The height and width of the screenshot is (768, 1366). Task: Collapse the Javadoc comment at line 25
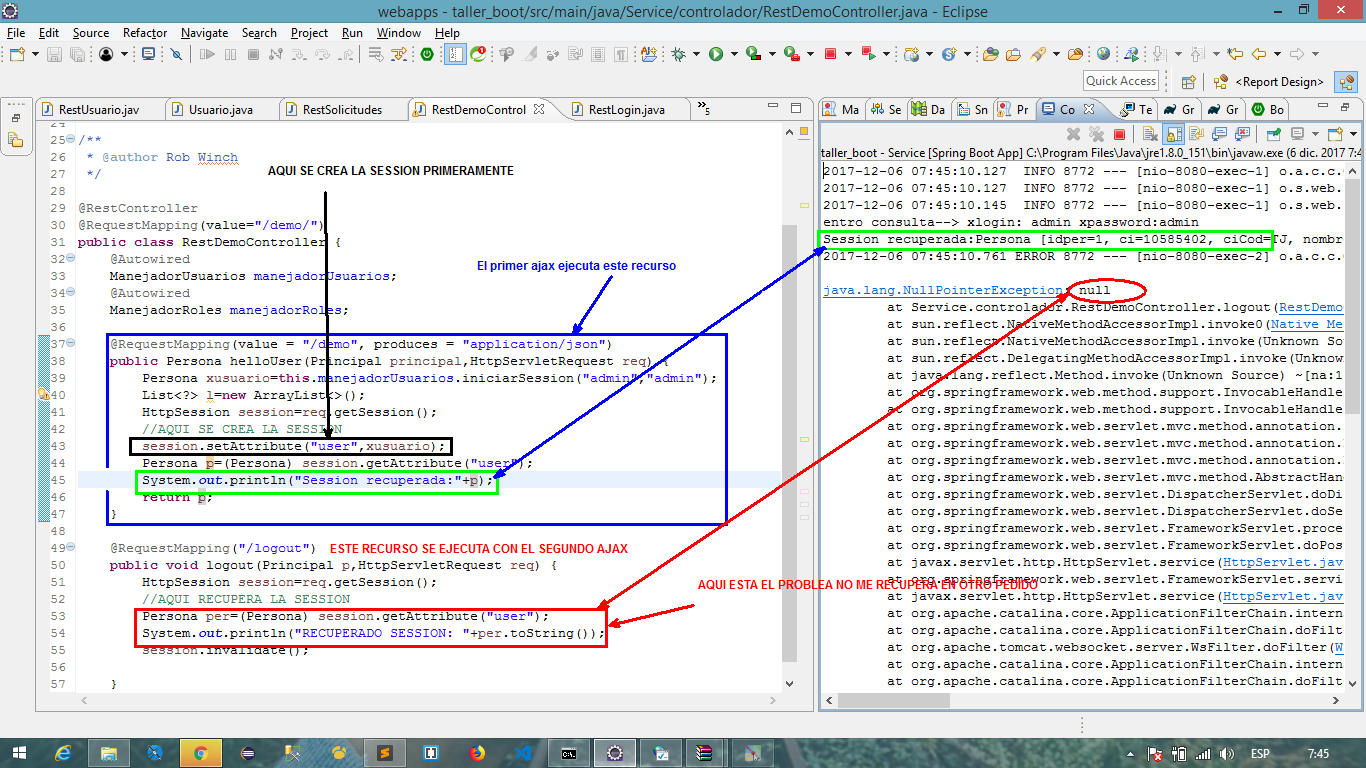coord(69,140)
